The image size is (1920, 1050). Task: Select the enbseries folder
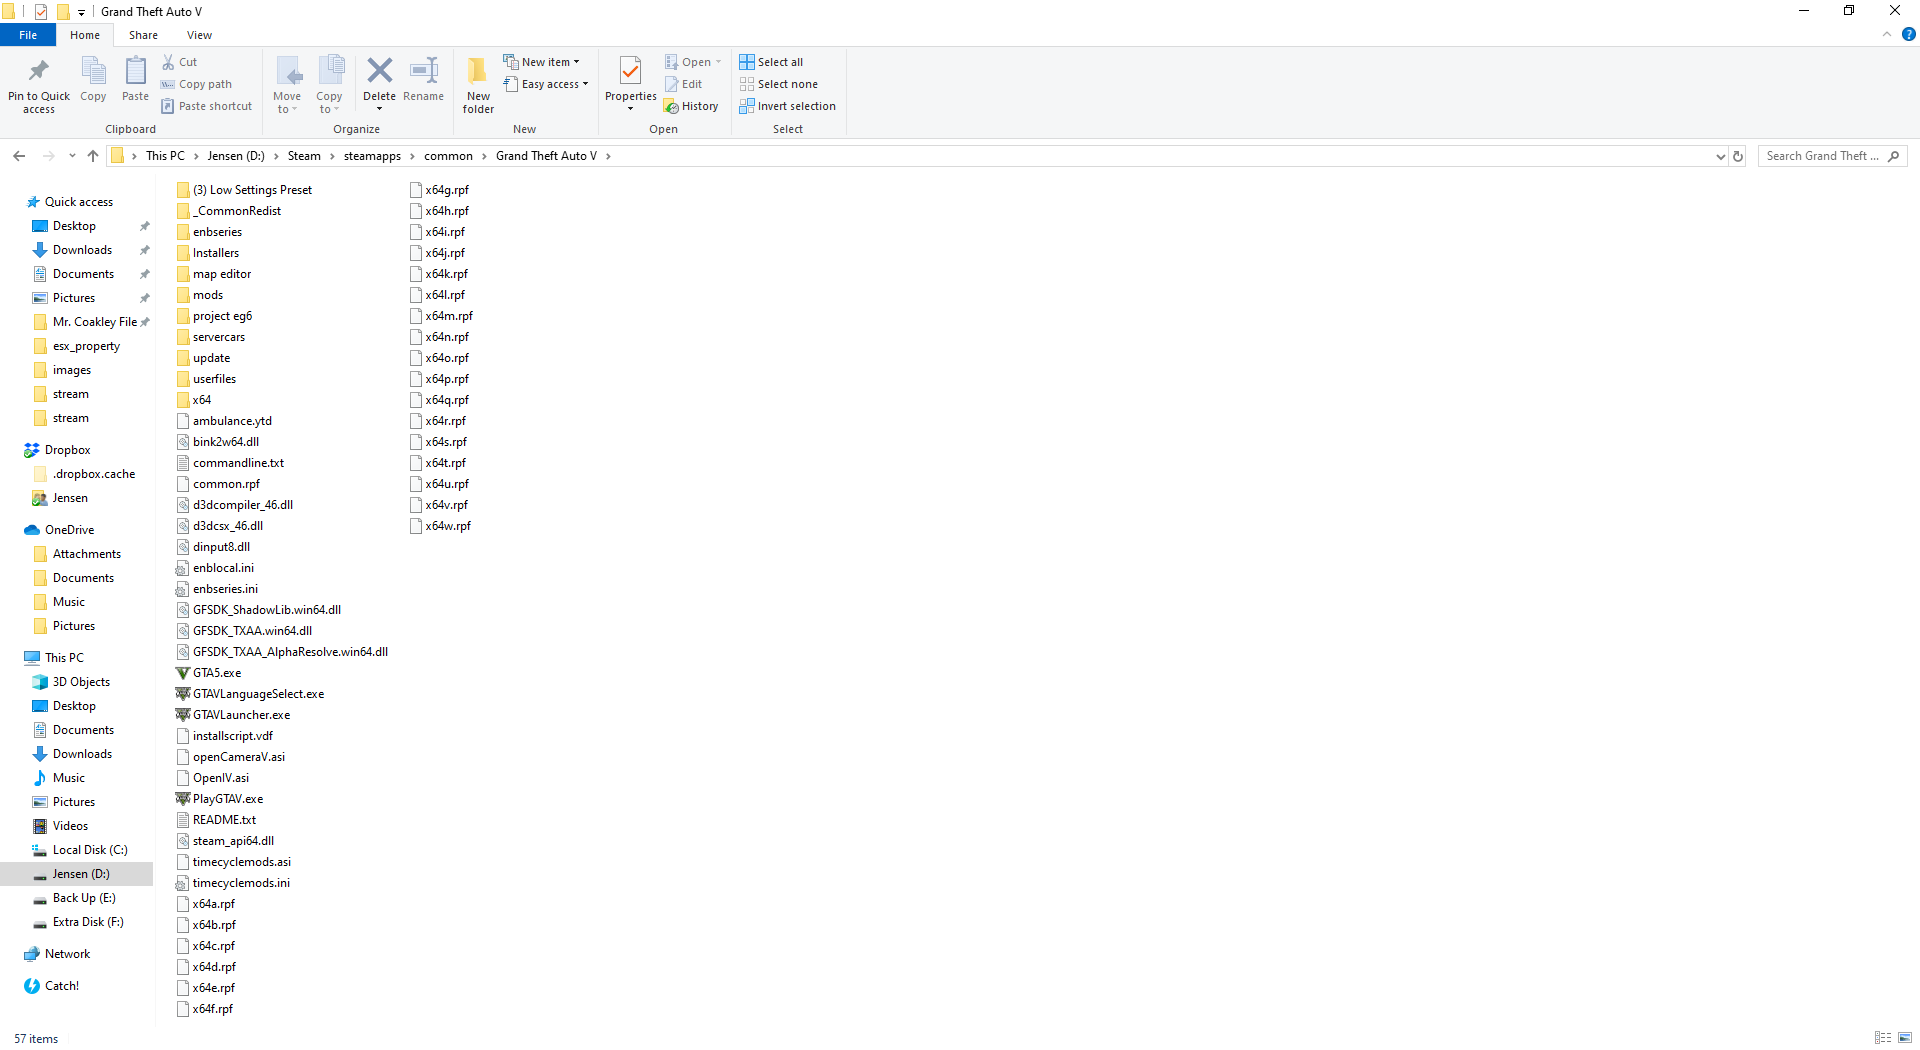pyautogui.click(x=217, y=232)
